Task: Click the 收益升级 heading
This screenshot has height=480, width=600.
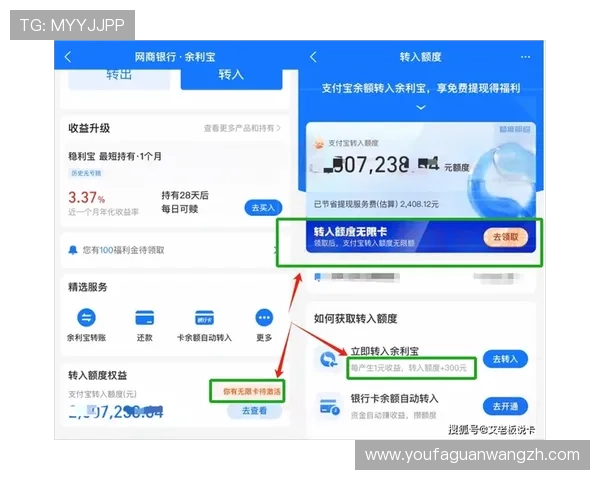Action: click(89, 128)
